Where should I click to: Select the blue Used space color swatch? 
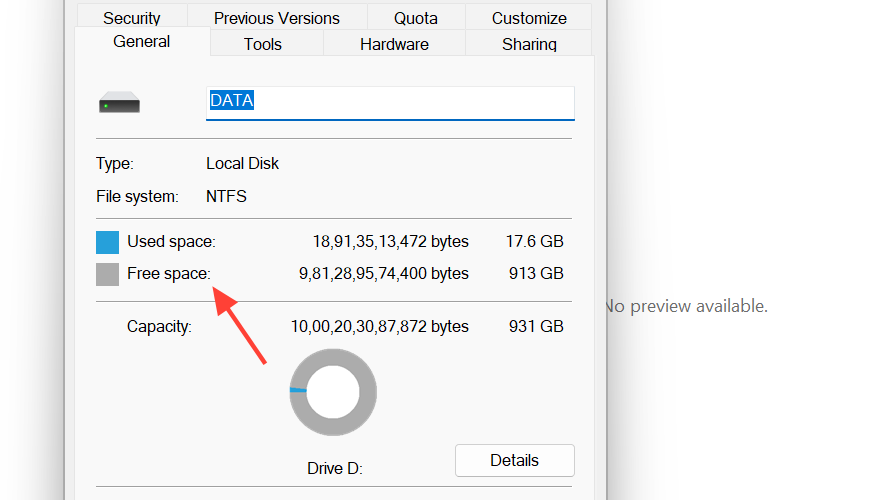coord(107,242)
